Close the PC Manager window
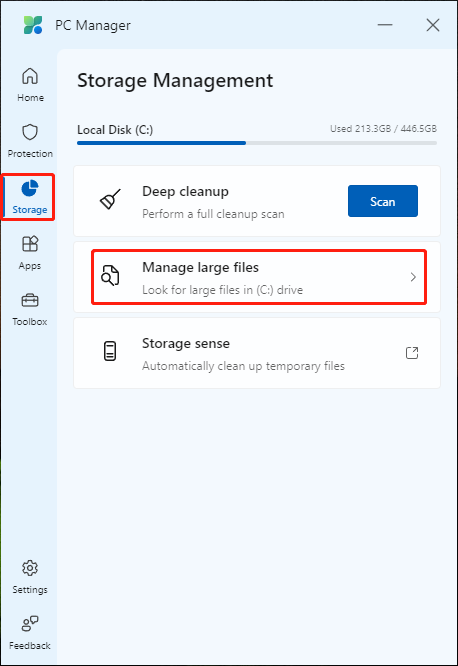The image size is (458, 666). 433,25
